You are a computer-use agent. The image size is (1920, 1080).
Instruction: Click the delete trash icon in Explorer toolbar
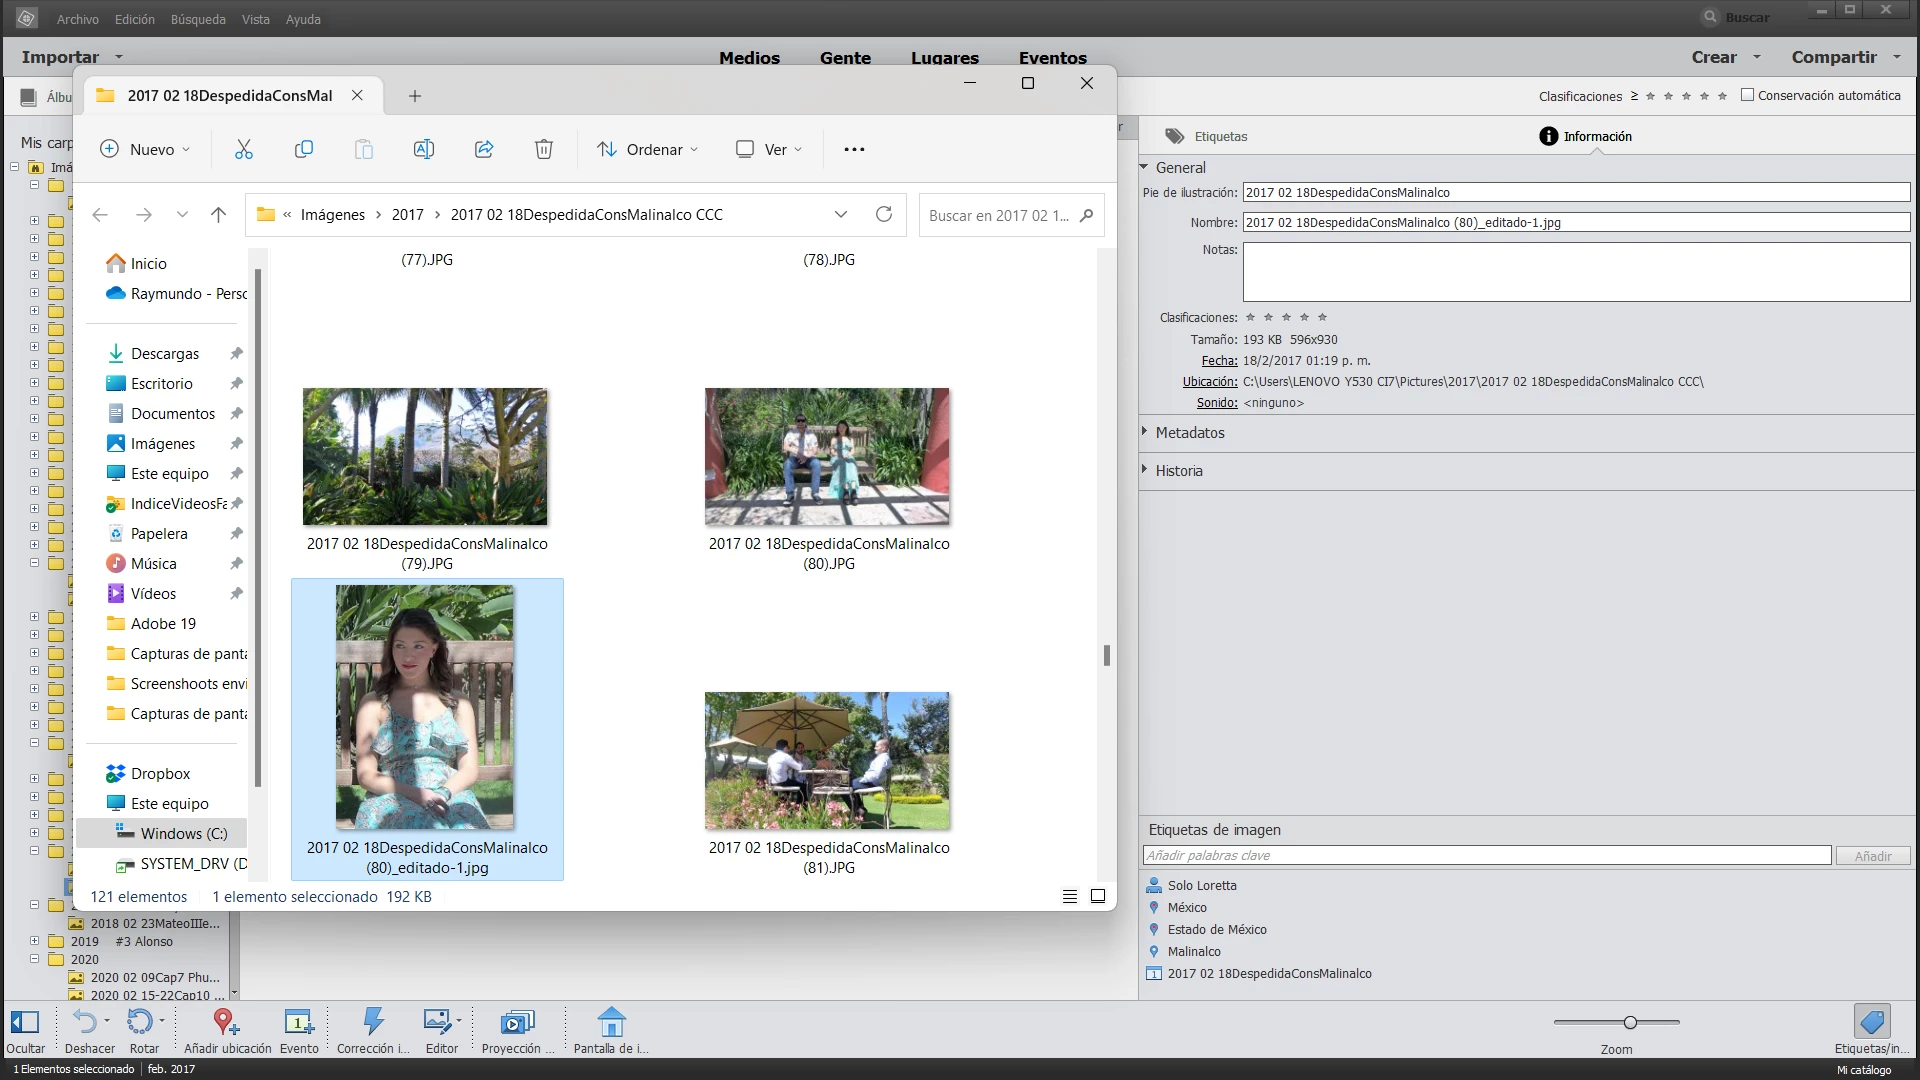point(543,149)
